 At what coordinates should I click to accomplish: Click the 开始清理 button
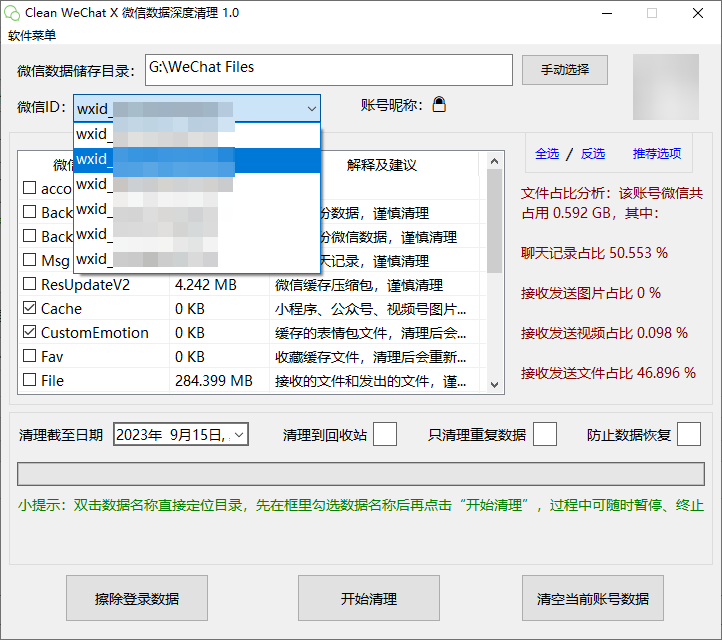(x=369, y=598)
